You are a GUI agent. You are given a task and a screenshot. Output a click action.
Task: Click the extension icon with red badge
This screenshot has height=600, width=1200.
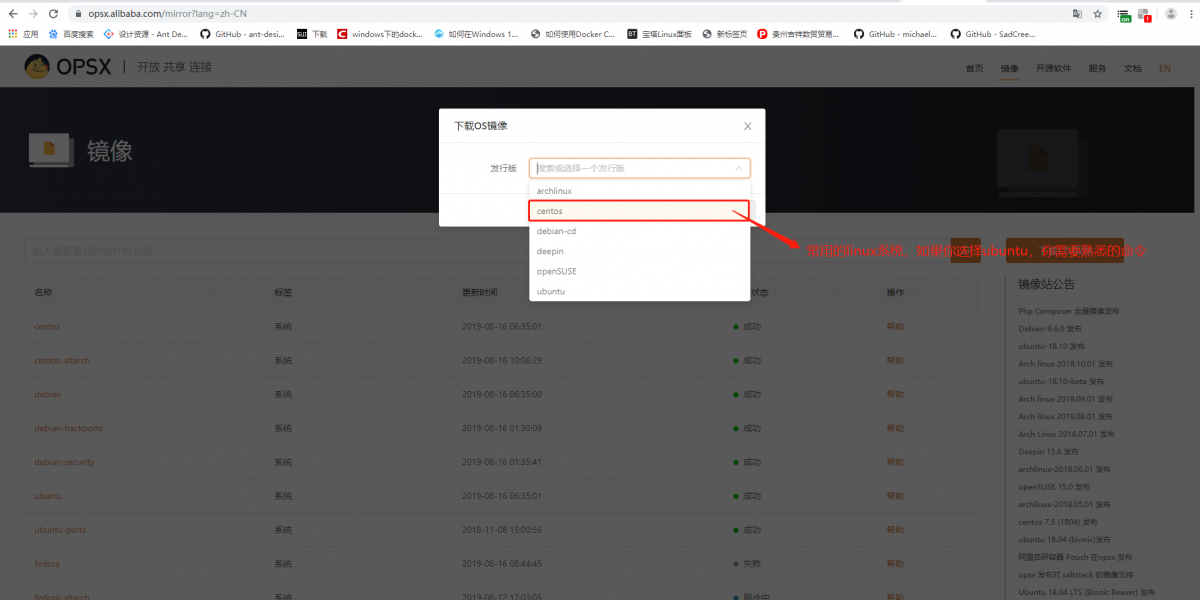1145,15
